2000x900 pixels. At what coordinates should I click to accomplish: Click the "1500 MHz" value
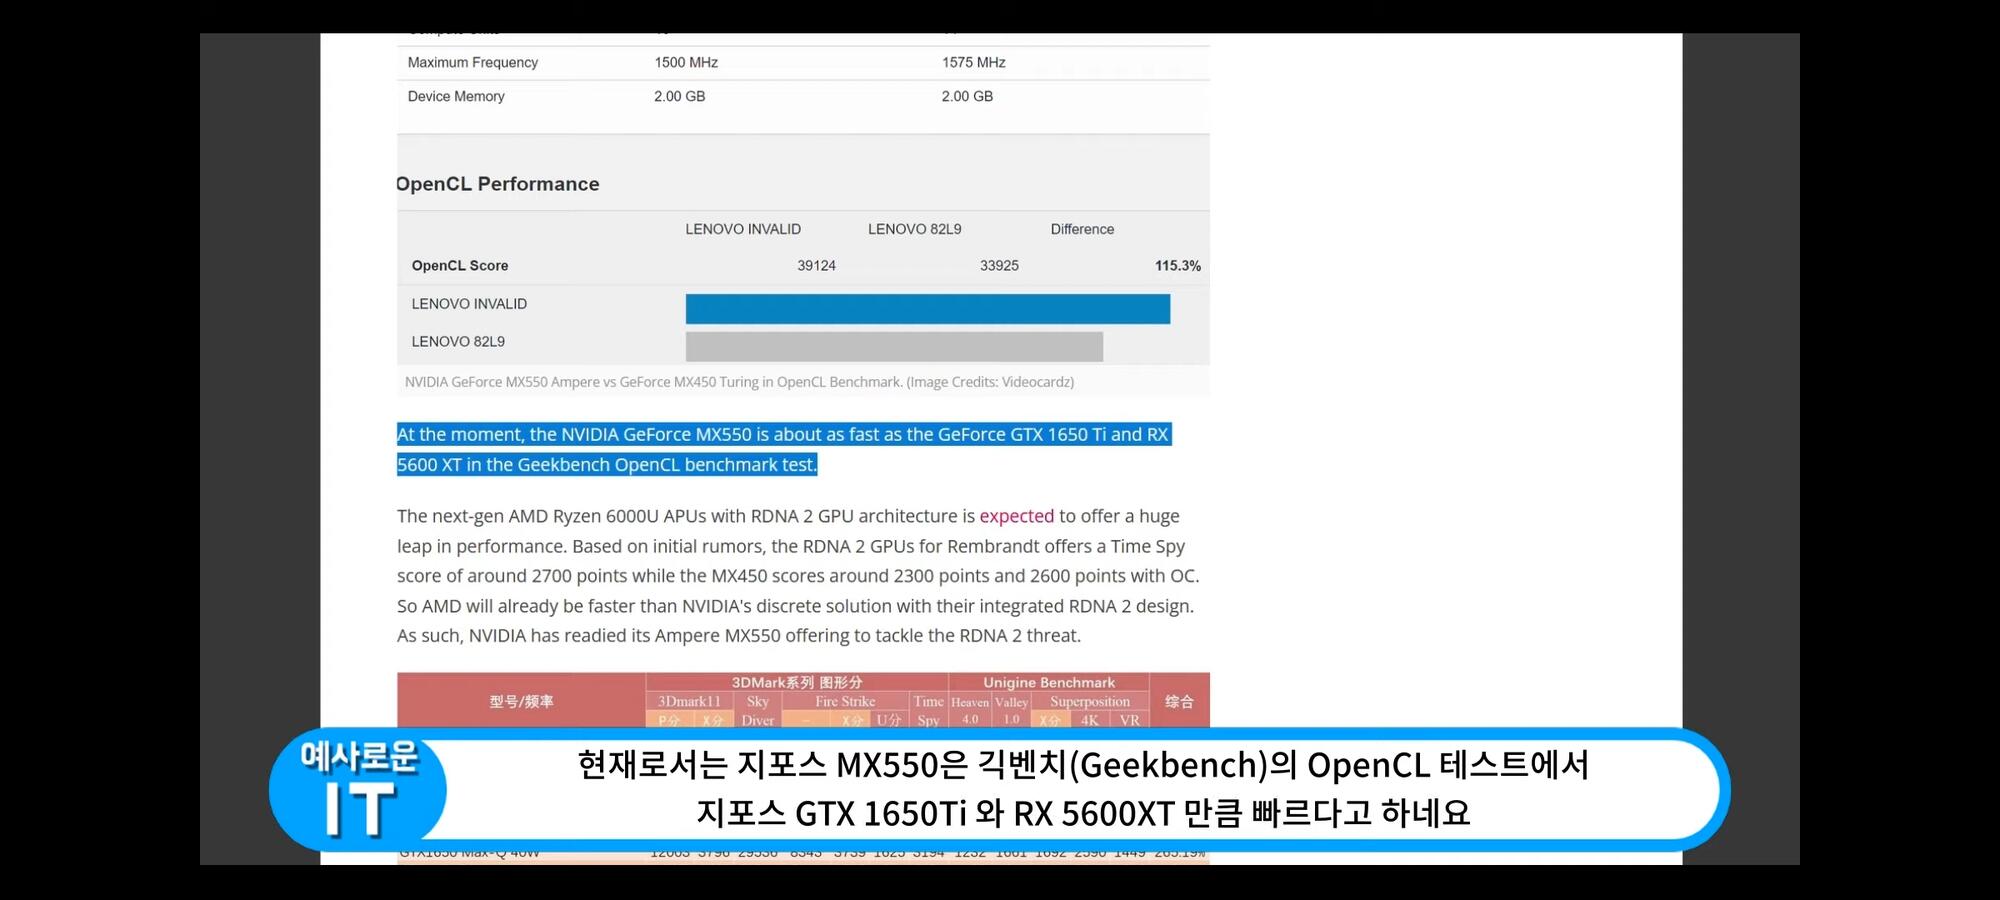click(x=686, y=62)
